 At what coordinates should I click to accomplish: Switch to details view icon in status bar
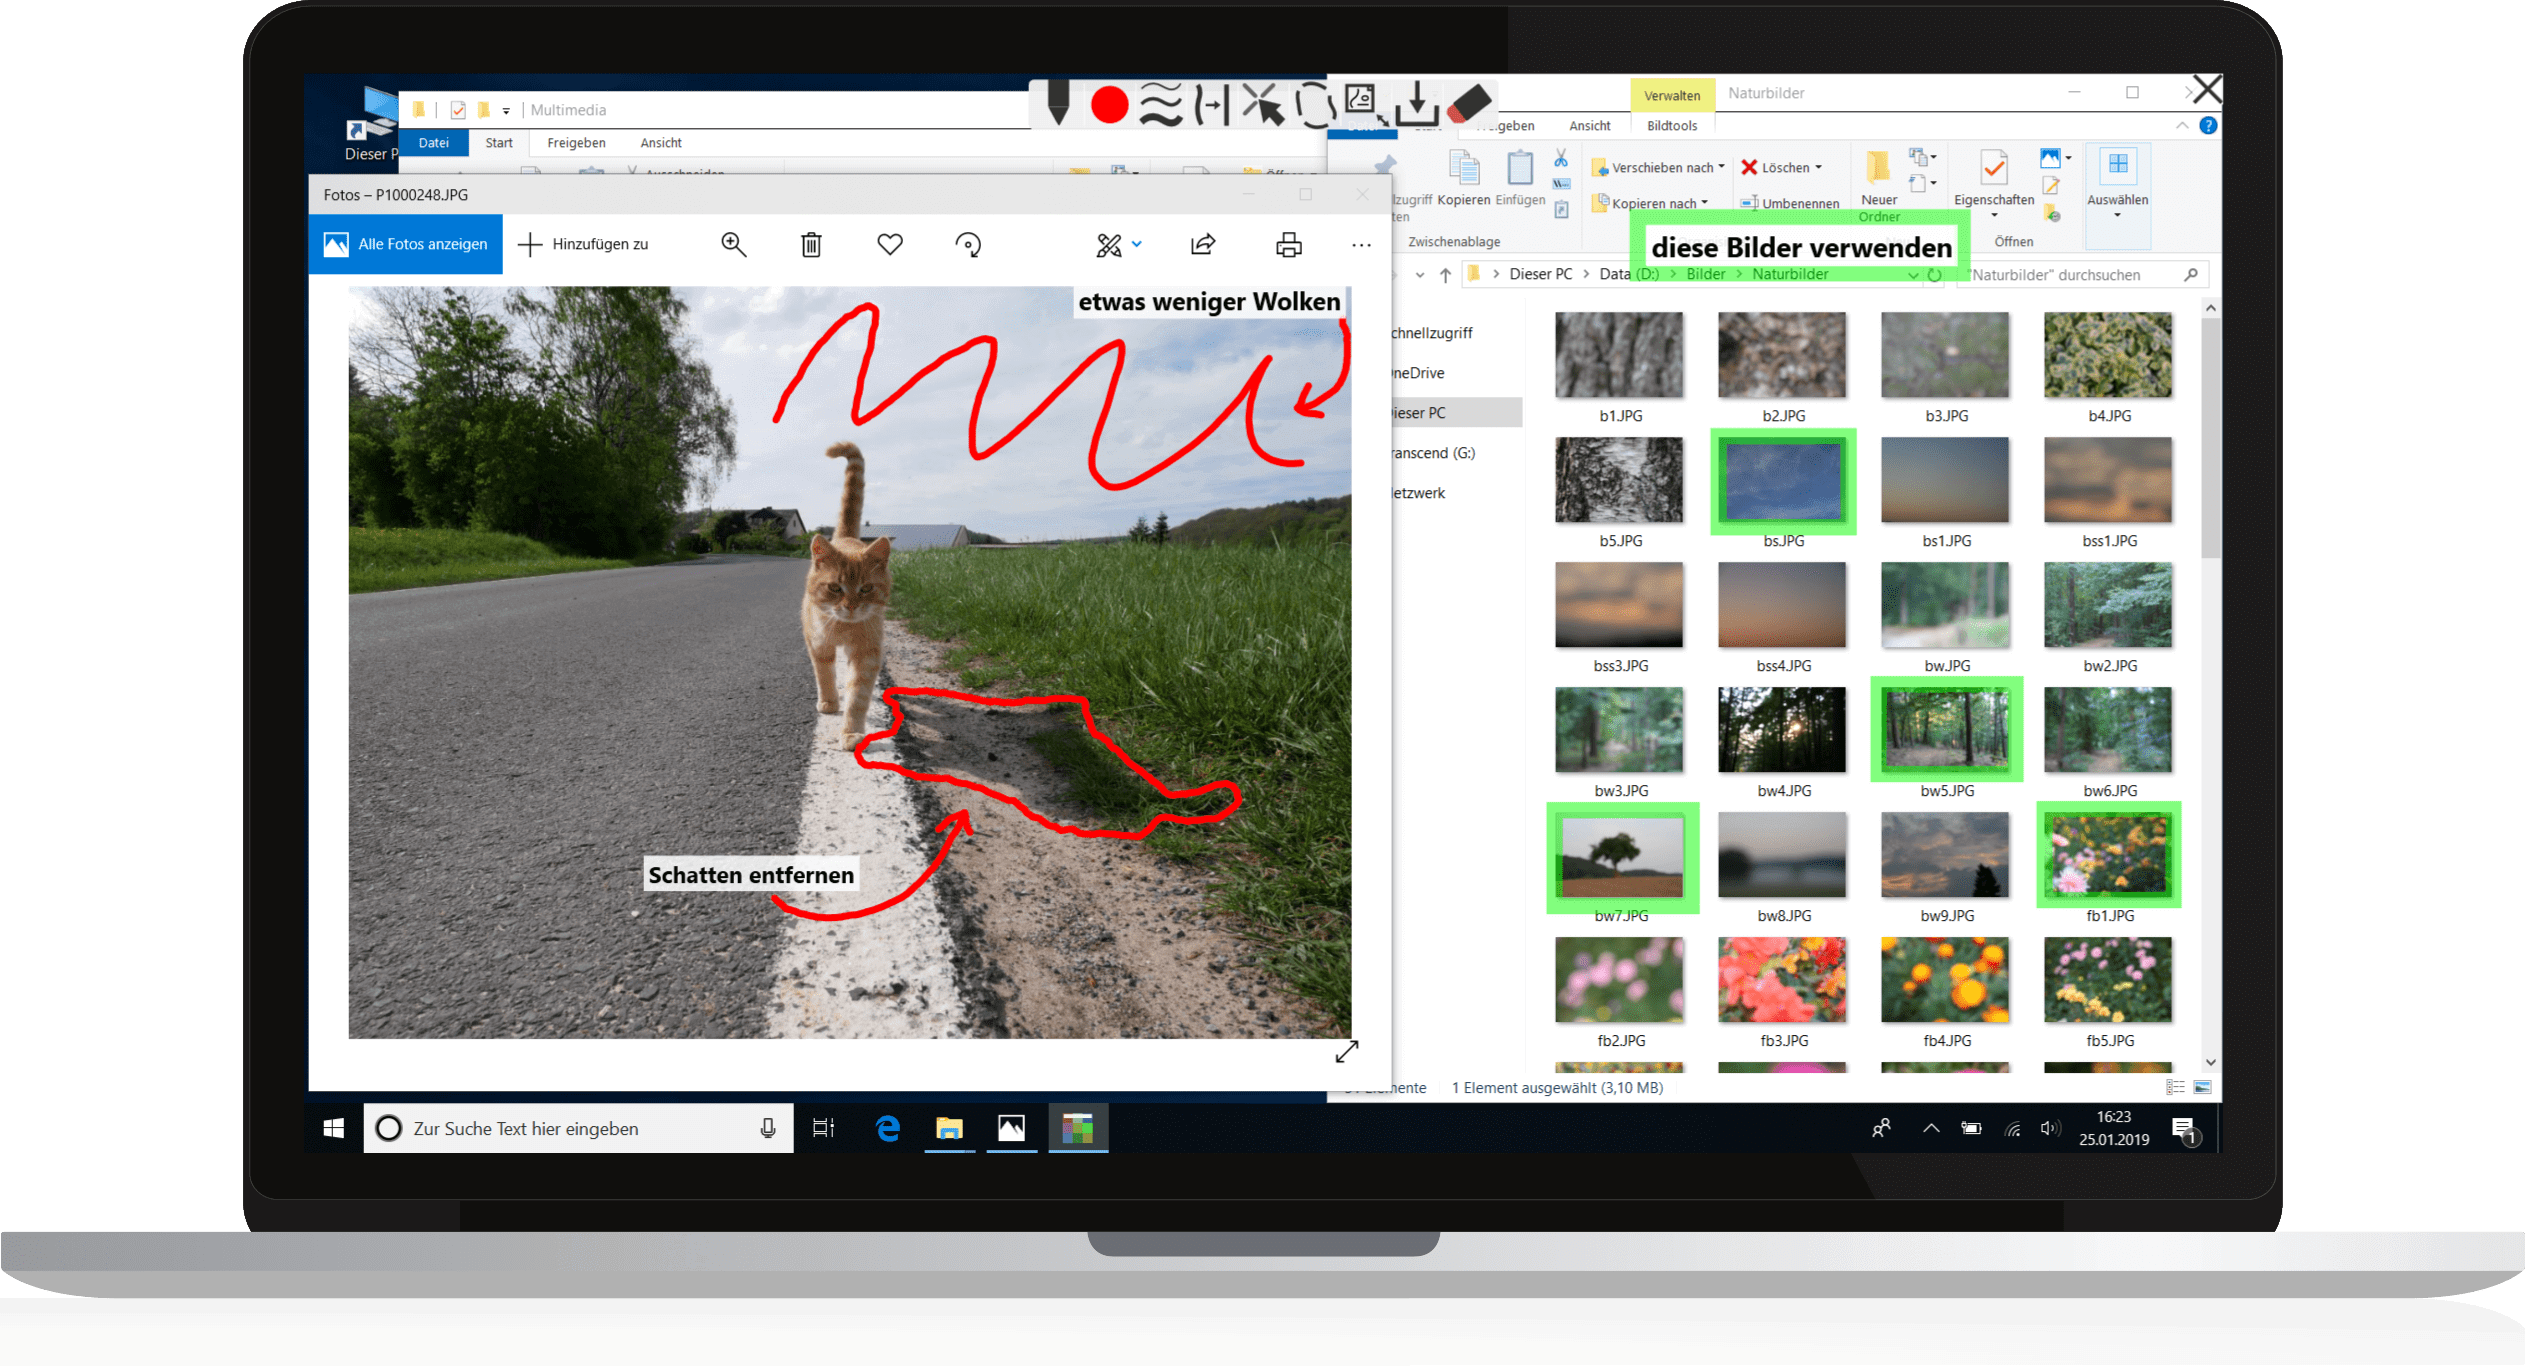click(x=2175, y=1087)
